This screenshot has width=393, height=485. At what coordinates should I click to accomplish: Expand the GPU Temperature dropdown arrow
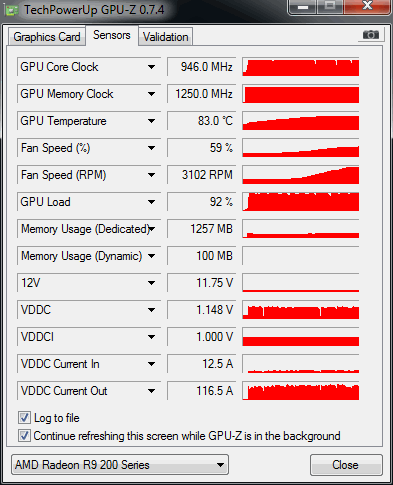[151, 121]
